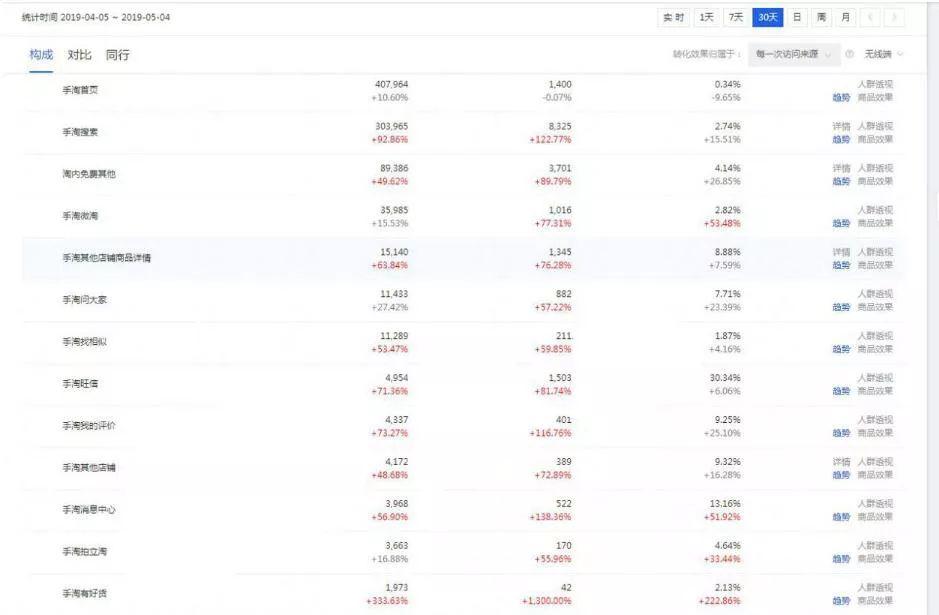This screenshot has height=615, width=939.
Task: Open 人群透视 for the 手淘旺信 row
Action: click(875, 378)
